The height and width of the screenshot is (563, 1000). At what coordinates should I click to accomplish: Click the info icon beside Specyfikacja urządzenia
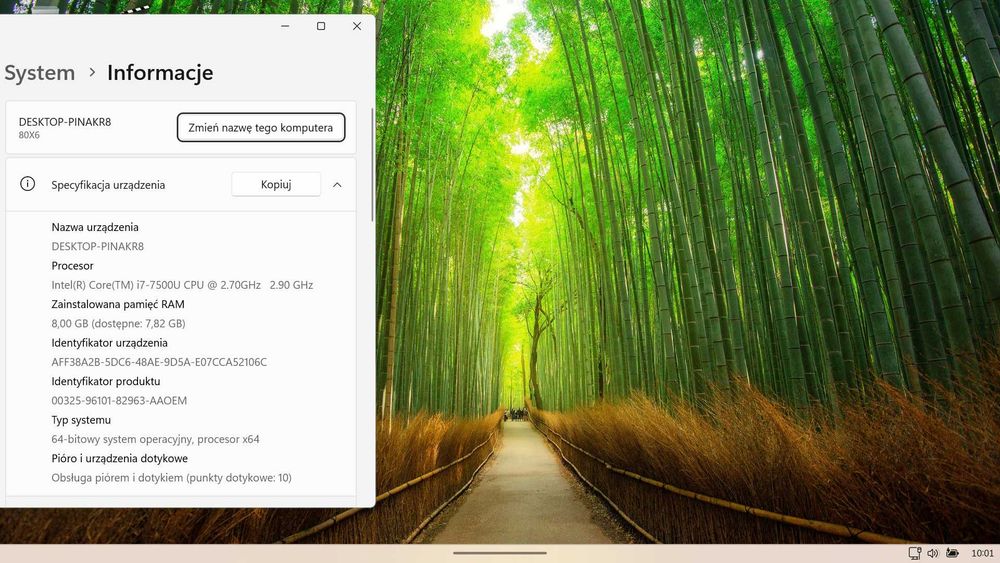click(x=27, y=184)
